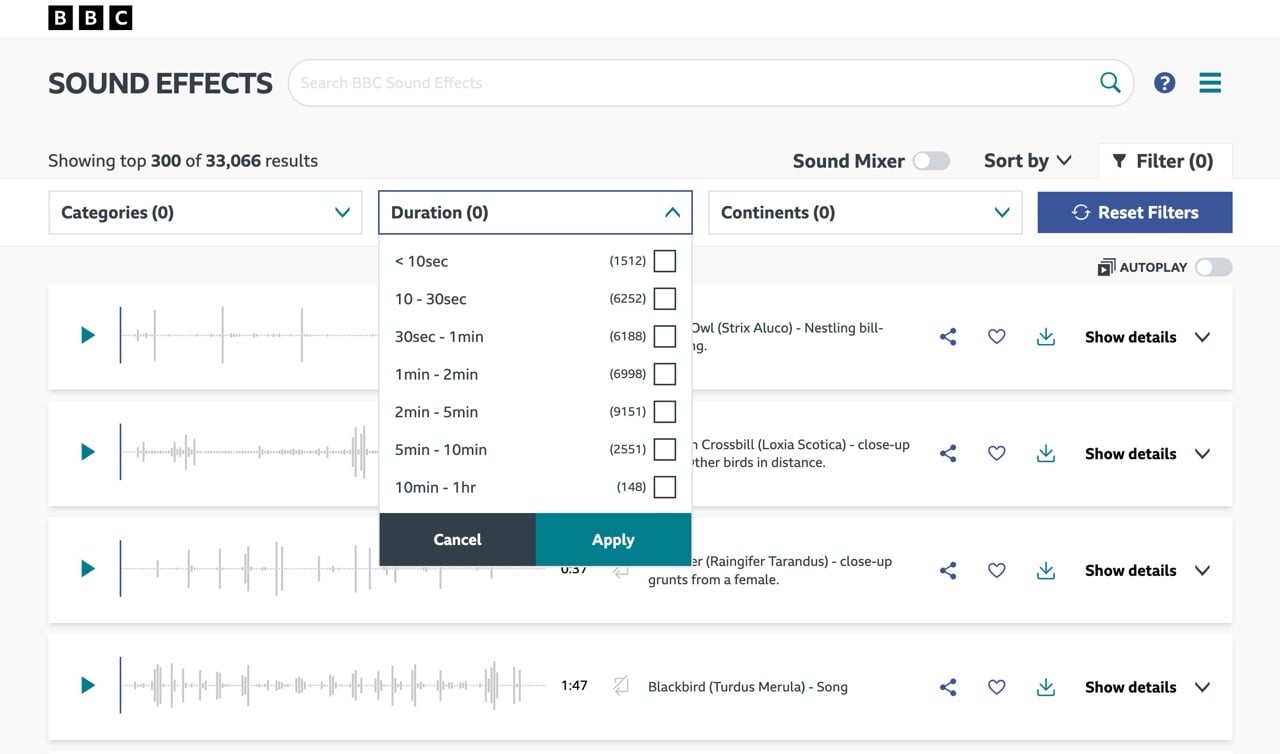Open the Categories filter dropdown
This screenshot has width=1280, height=754.
point(205,212)
